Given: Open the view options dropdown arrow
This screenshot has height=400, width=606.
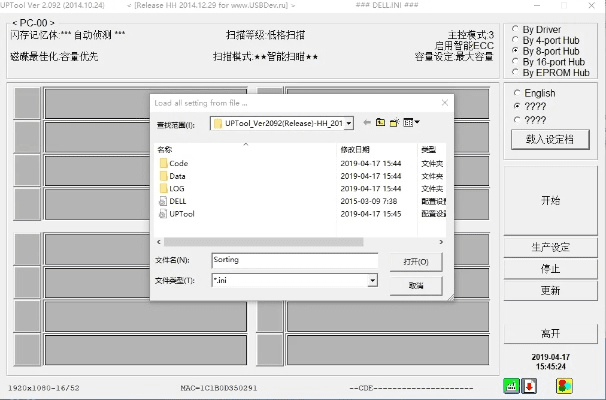Looking at the screenshot, I should (x=417, y=123).
